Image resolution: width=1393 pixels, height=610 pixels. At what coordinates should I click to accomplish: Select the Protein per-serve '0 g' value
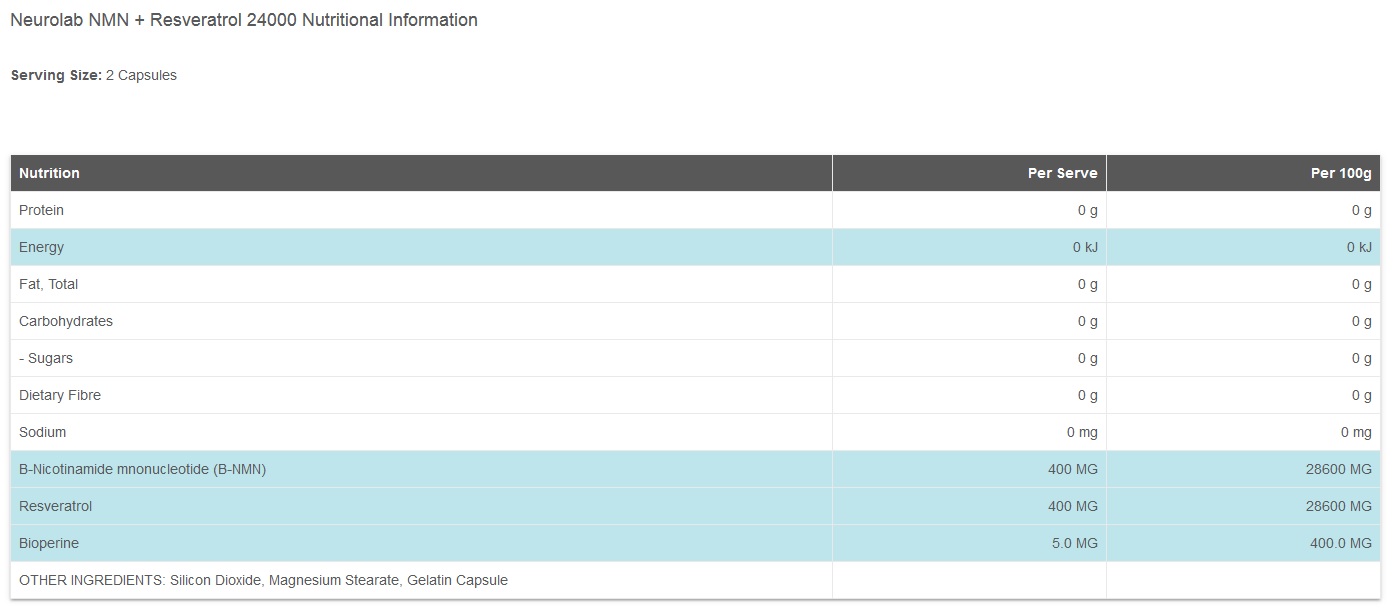click(1087, 210)
